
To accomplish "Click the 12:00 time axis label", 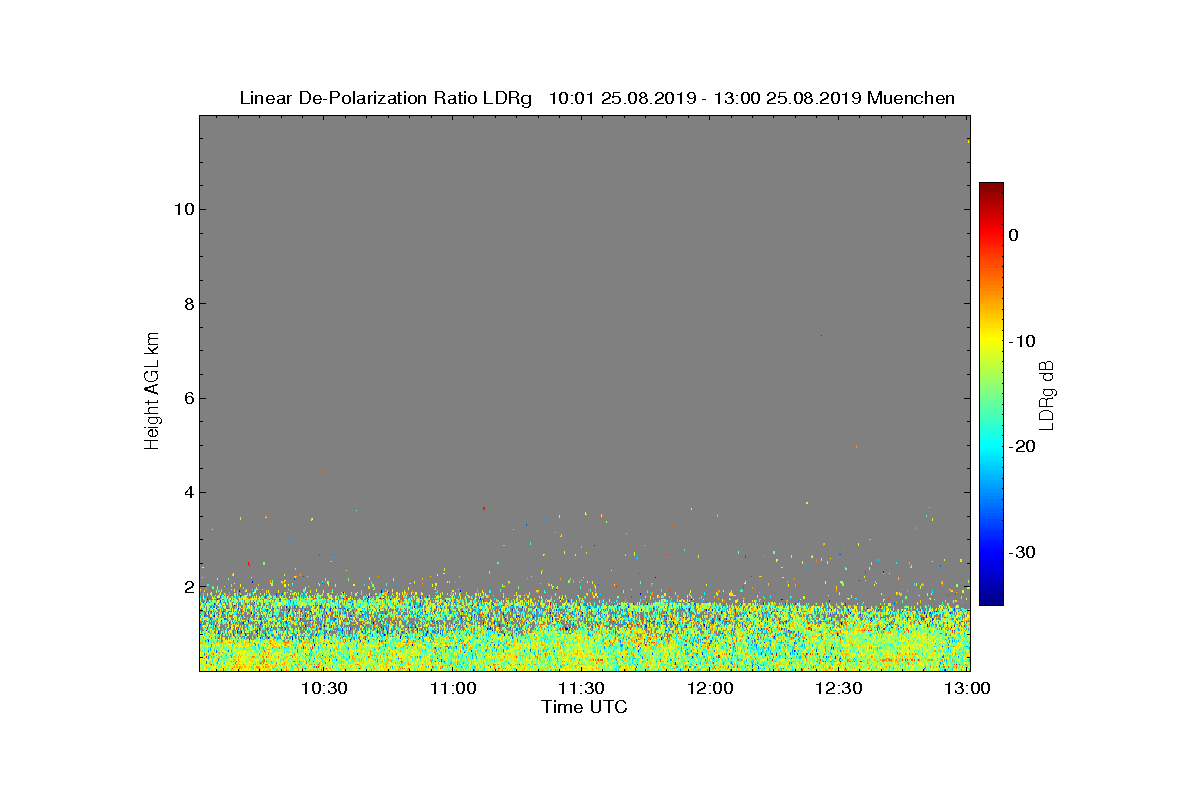I will [x=710, y=689].
